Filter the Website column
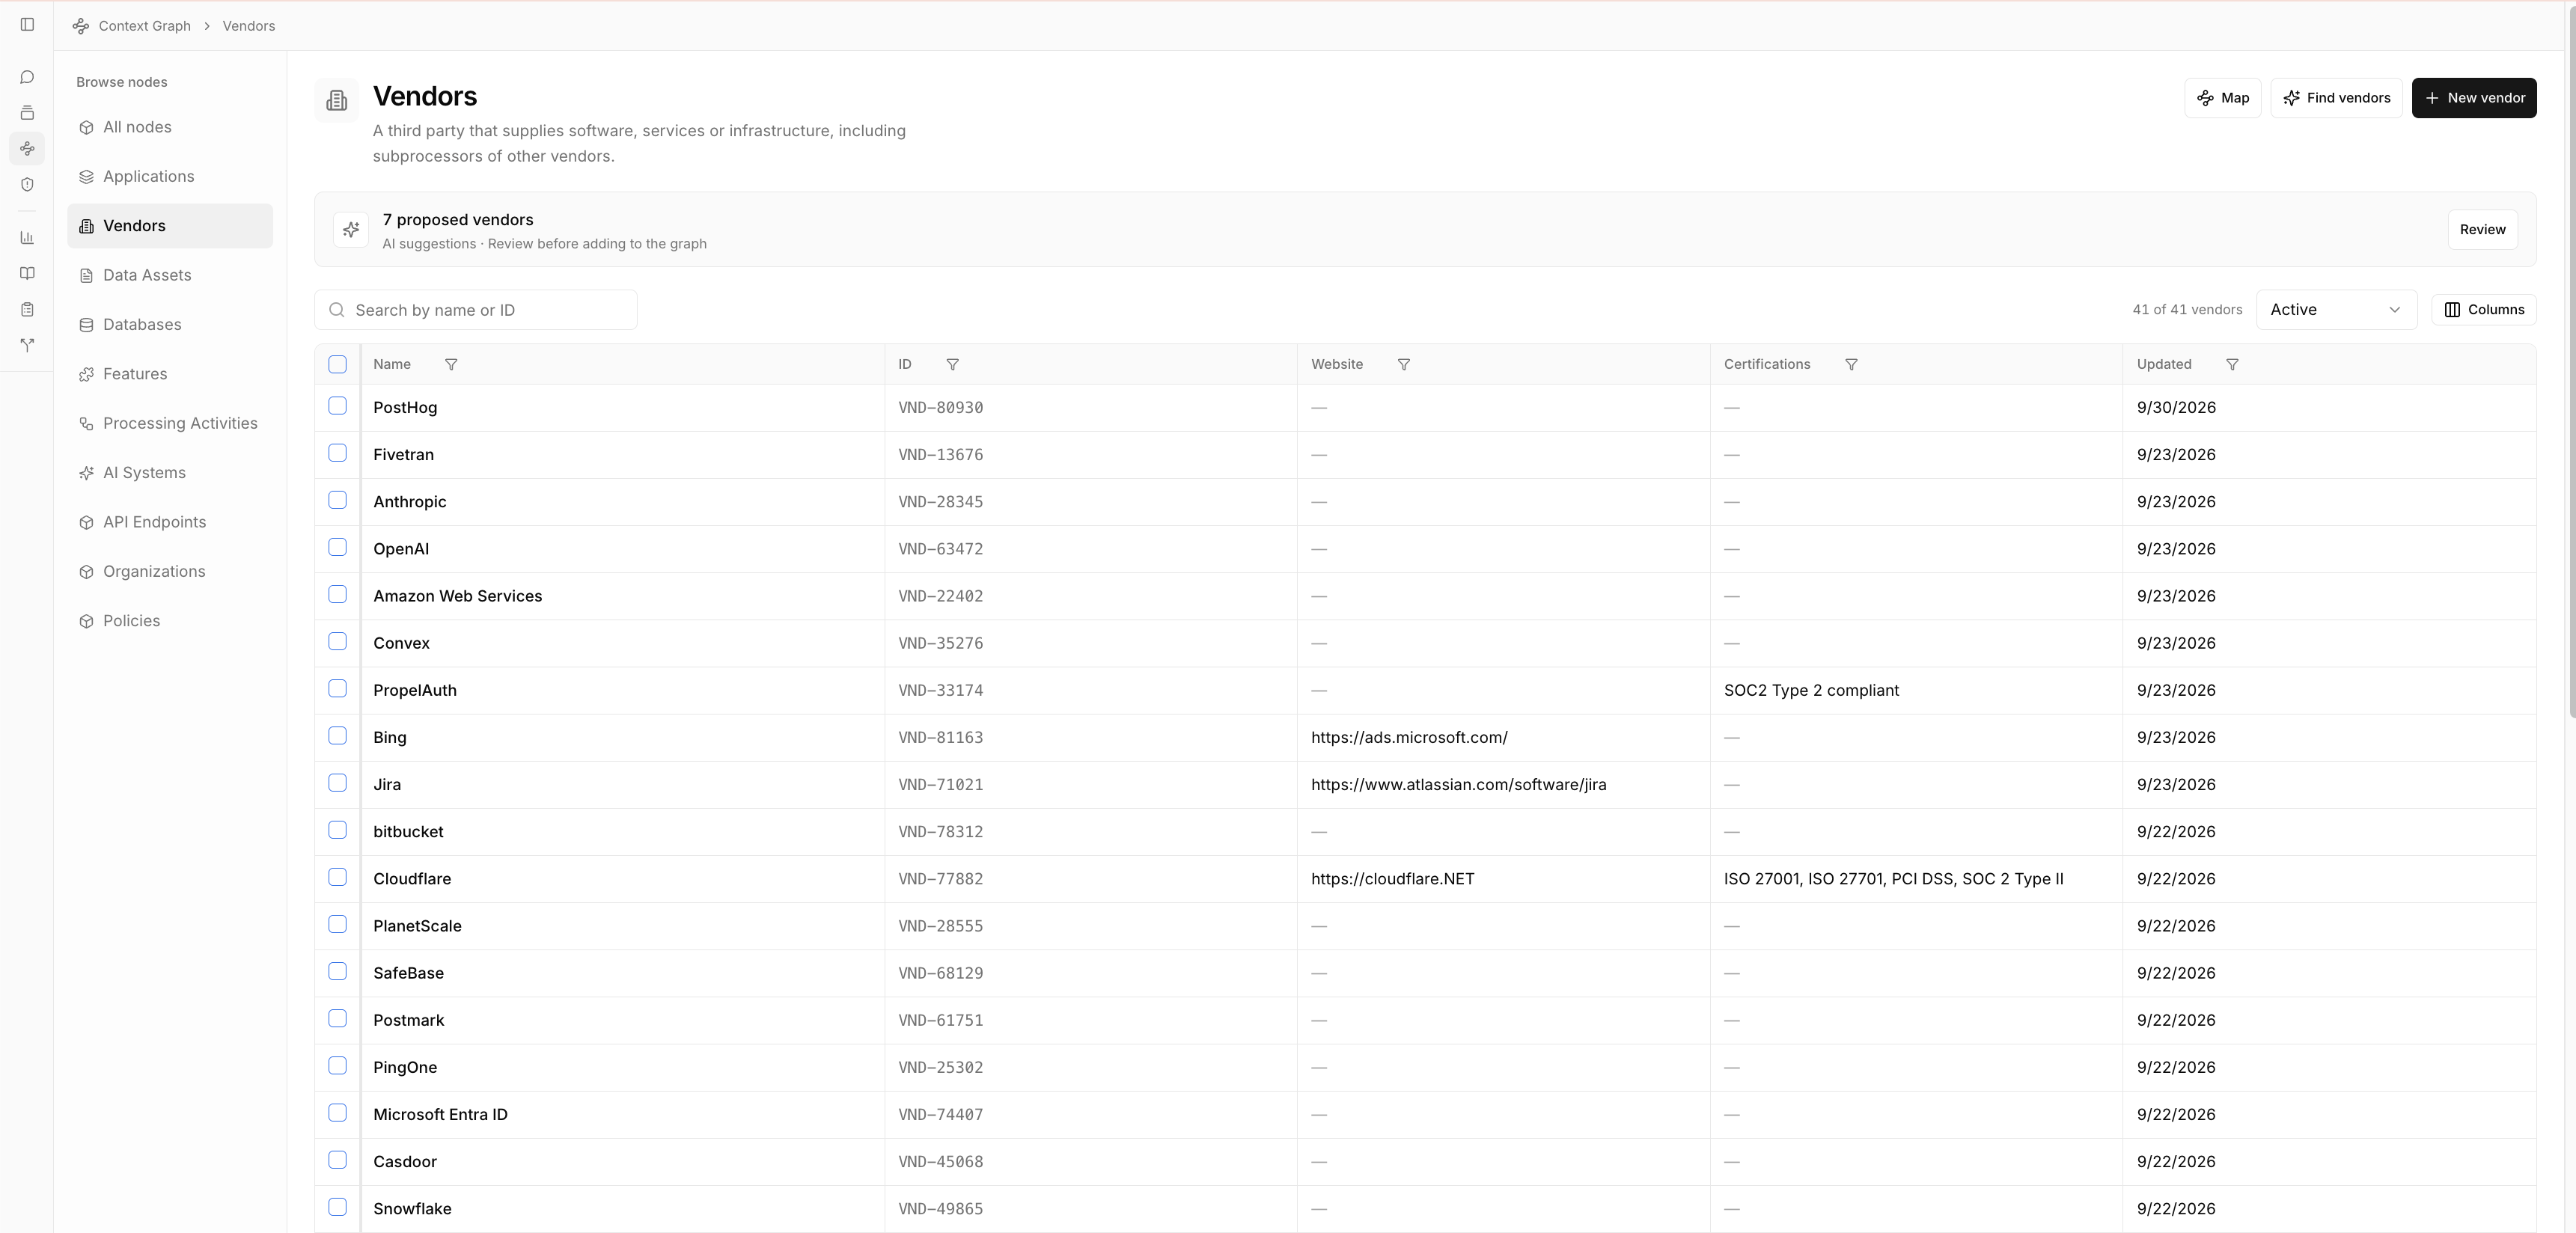This screenshot has height=1233, width=2576. click(1403, 365)
